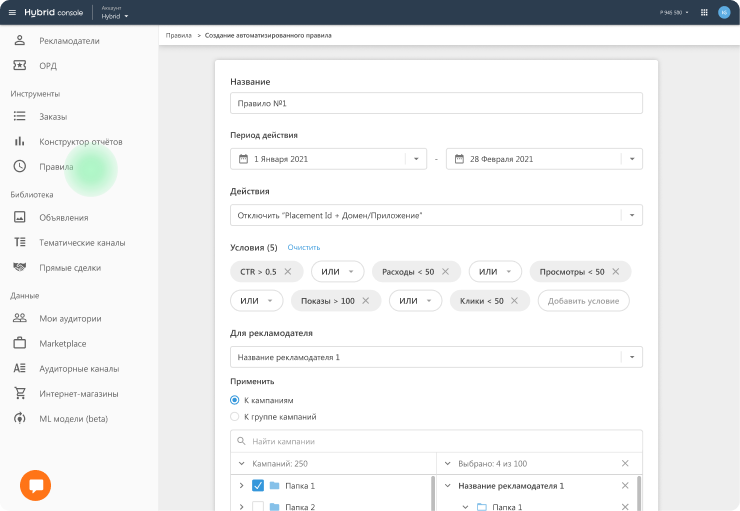Expand the Папка 1 tree node
Viewport: 740px width, 511px height.
[241, 486]
